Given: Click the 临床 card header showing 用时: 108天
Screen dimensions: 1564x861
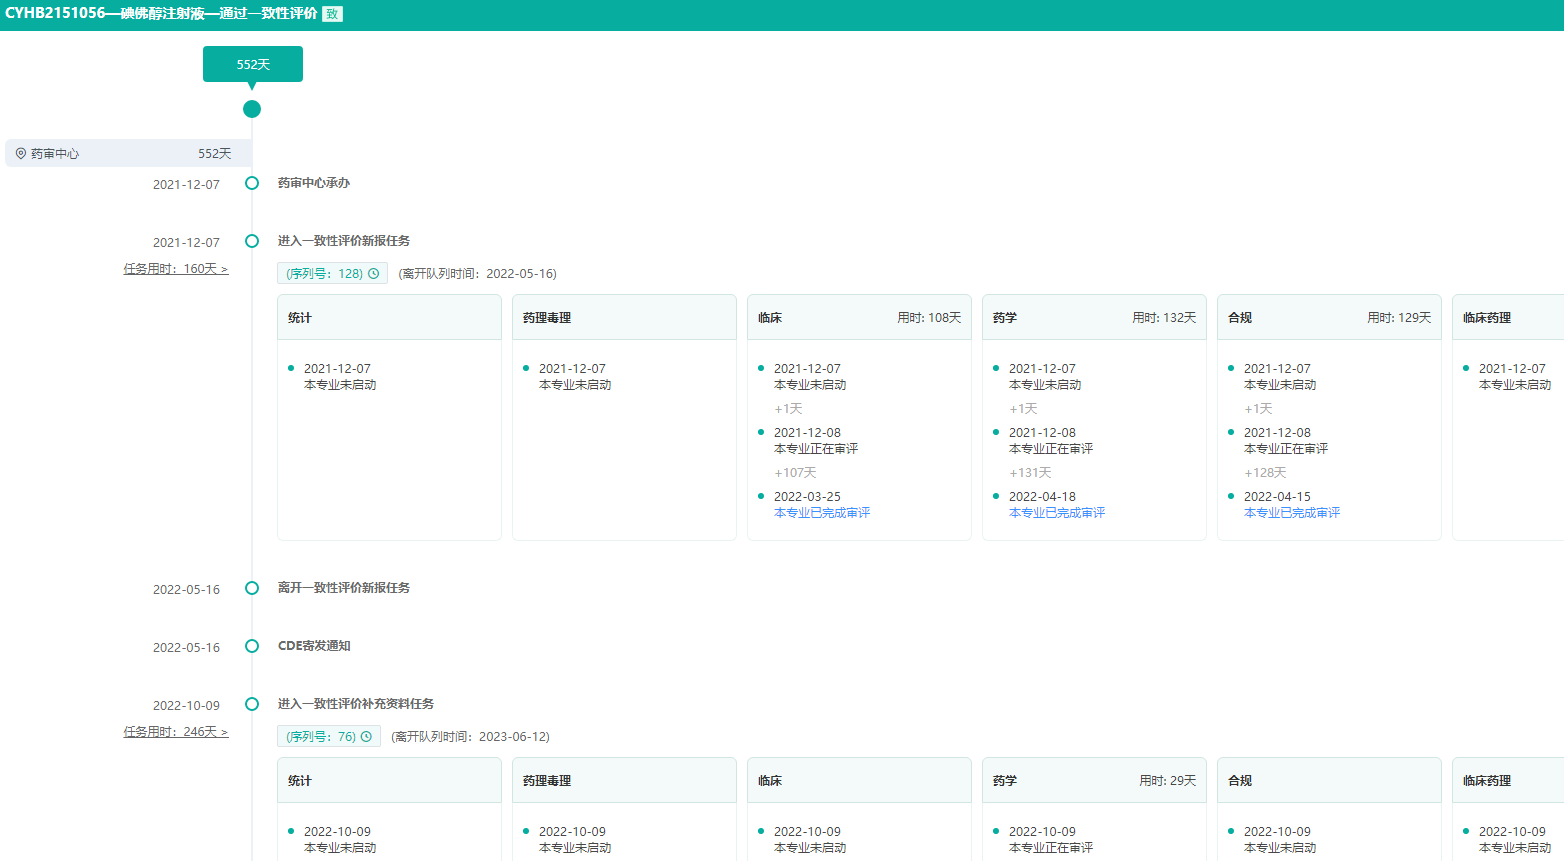Looking at the screenshot, I should click(859, 318).
